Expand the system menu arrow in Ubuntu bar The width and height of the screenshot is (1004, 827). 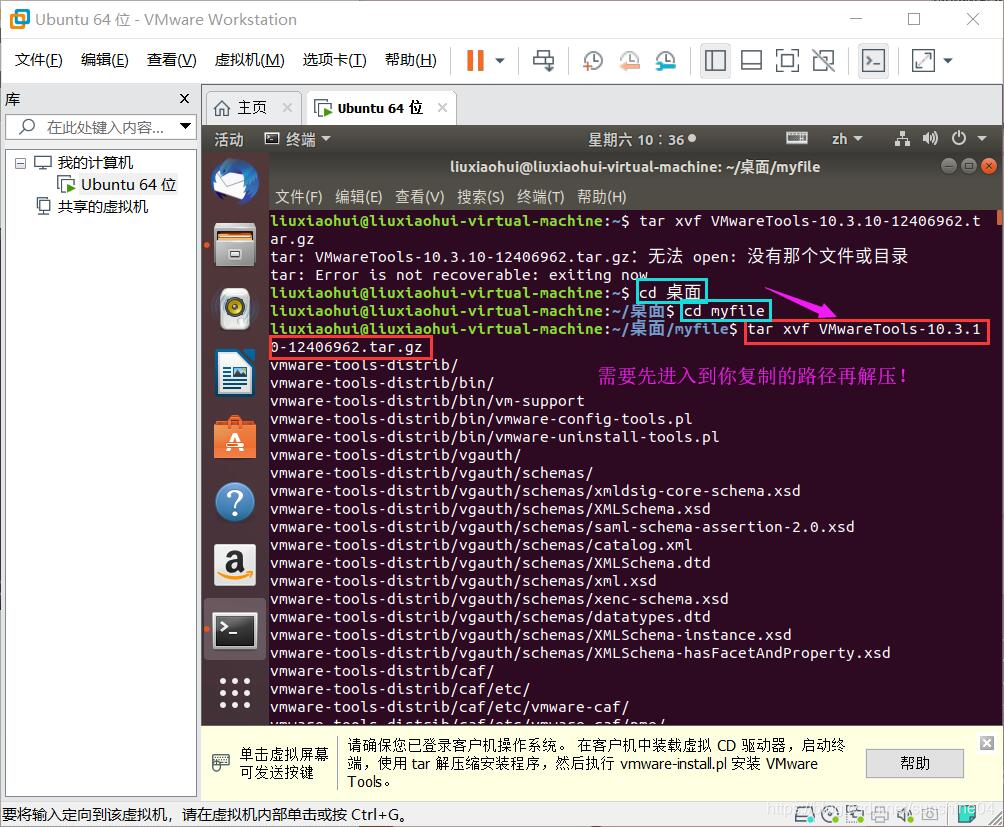pos(982,139)
